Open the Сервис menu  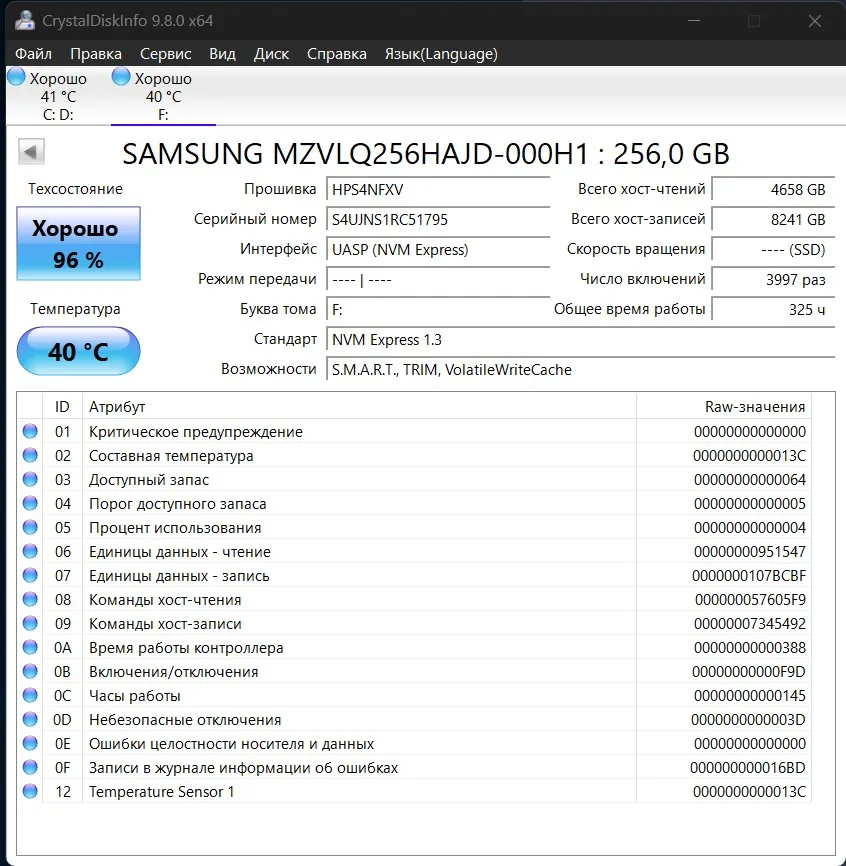point(165,54)
